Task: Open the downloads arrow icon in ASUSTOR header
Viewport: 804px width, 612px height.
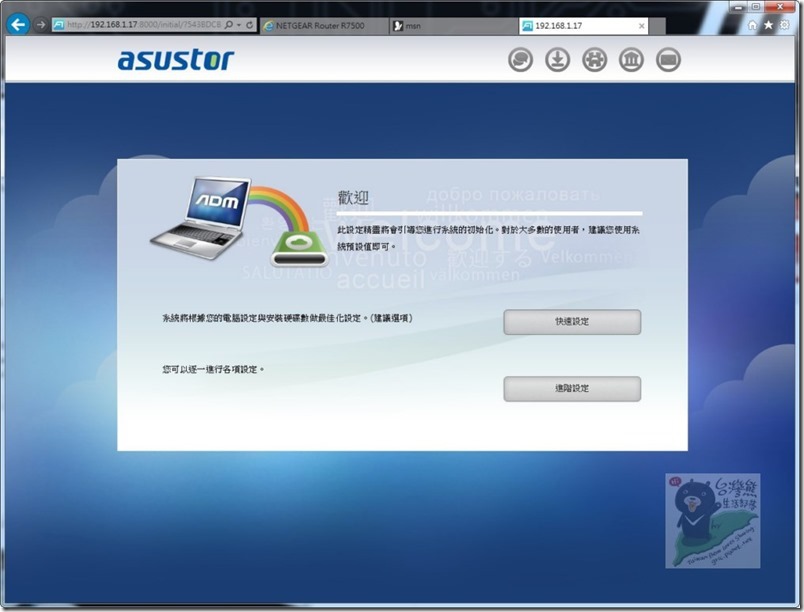Action: click(x=557, y=60)
